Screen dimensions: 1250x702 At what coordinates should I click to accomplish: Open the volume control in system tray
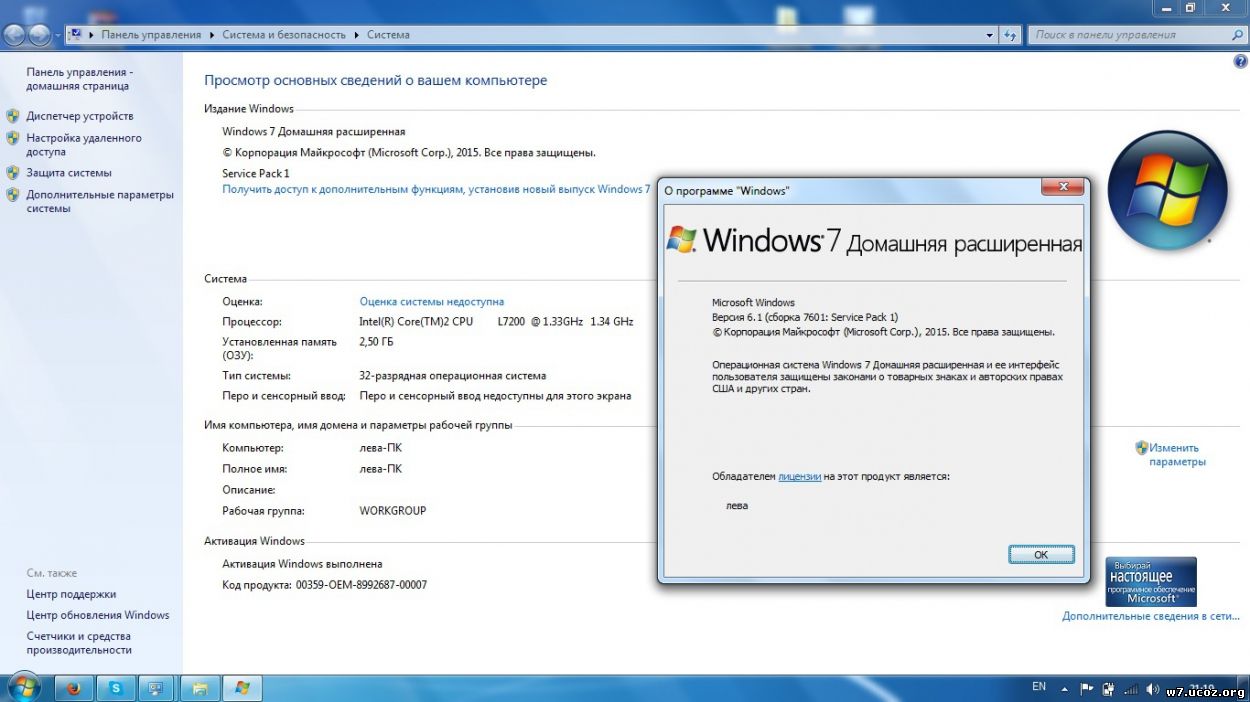tap(1153, 688)
